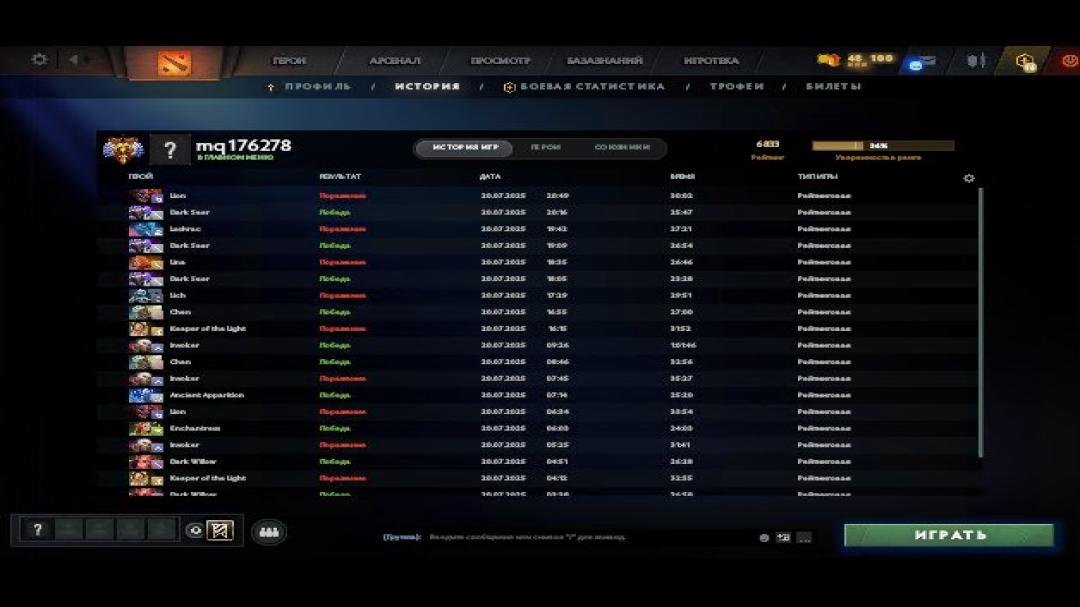
Task: Click the match list vertical scrollbar
Action: point(980,322)
